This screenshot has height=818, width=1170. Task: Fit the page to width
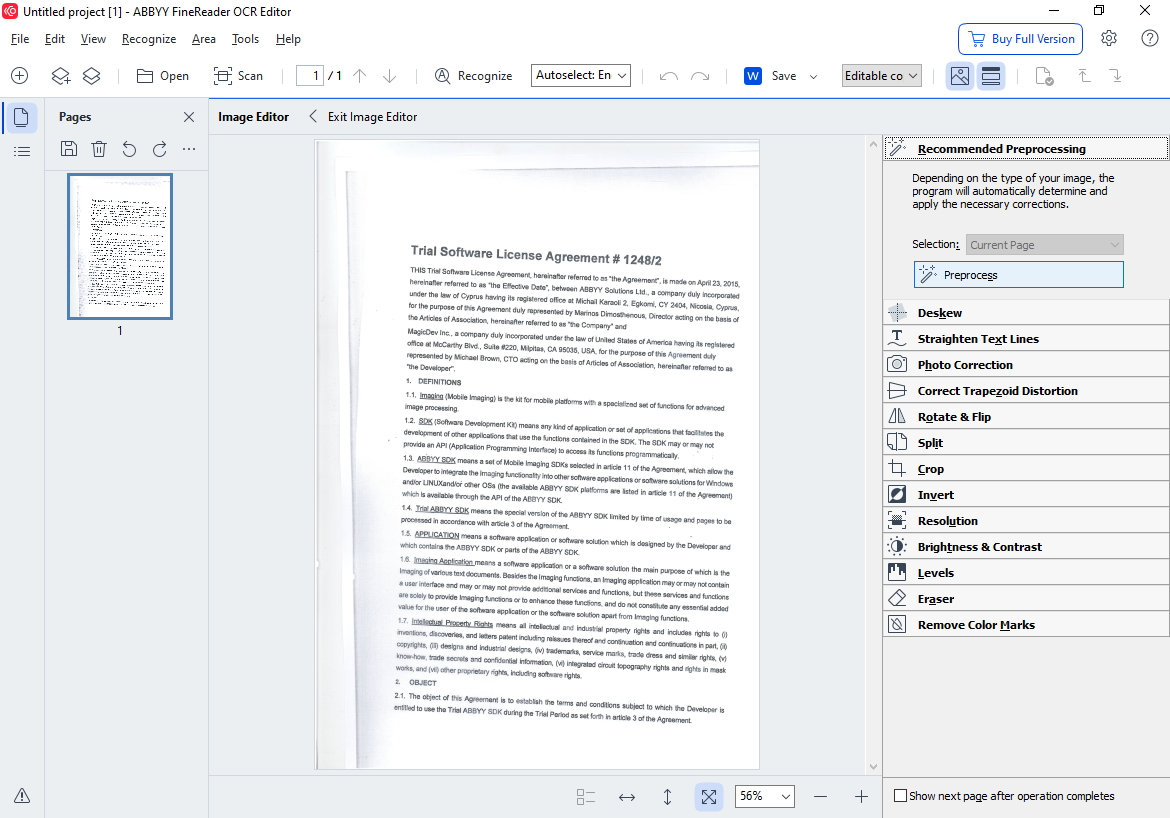627,797
